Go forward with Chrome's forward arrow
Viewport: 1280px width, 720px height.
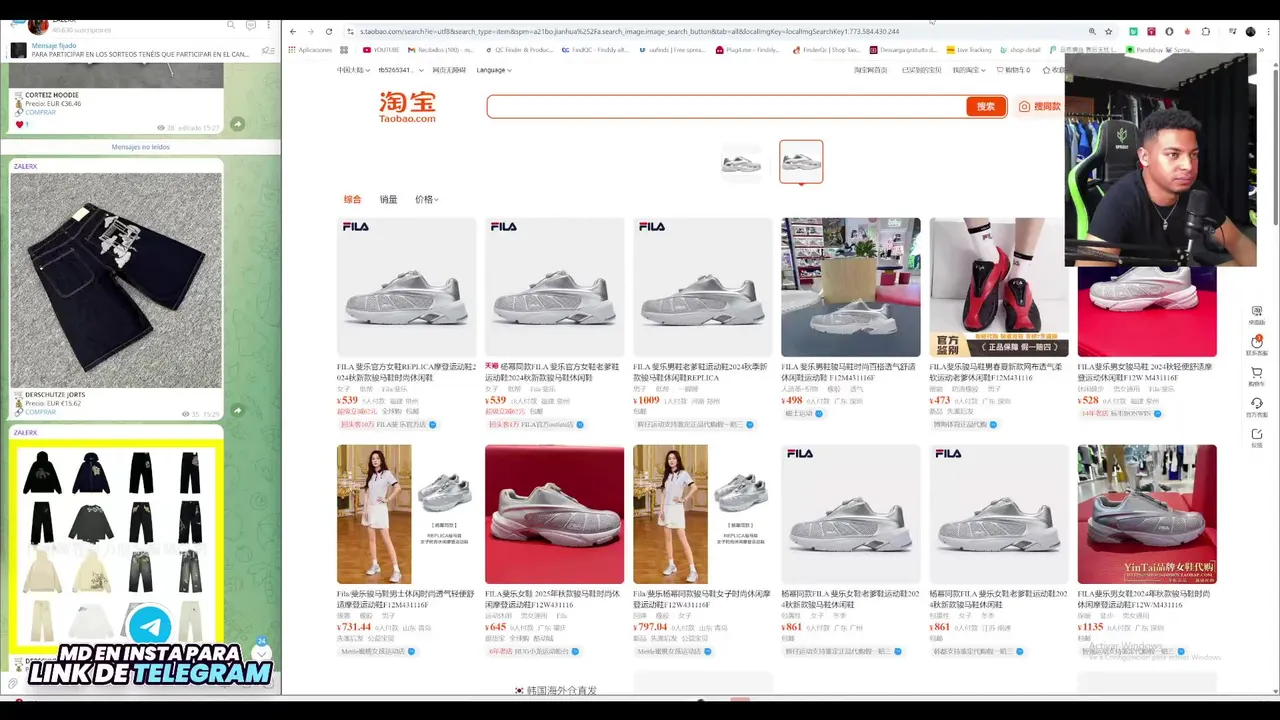click(x=310, y=32)
